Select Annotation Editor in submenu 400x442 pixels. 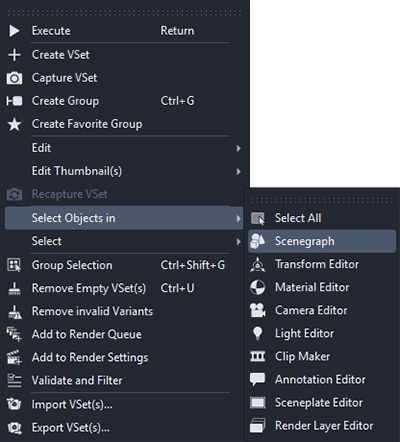322,380
